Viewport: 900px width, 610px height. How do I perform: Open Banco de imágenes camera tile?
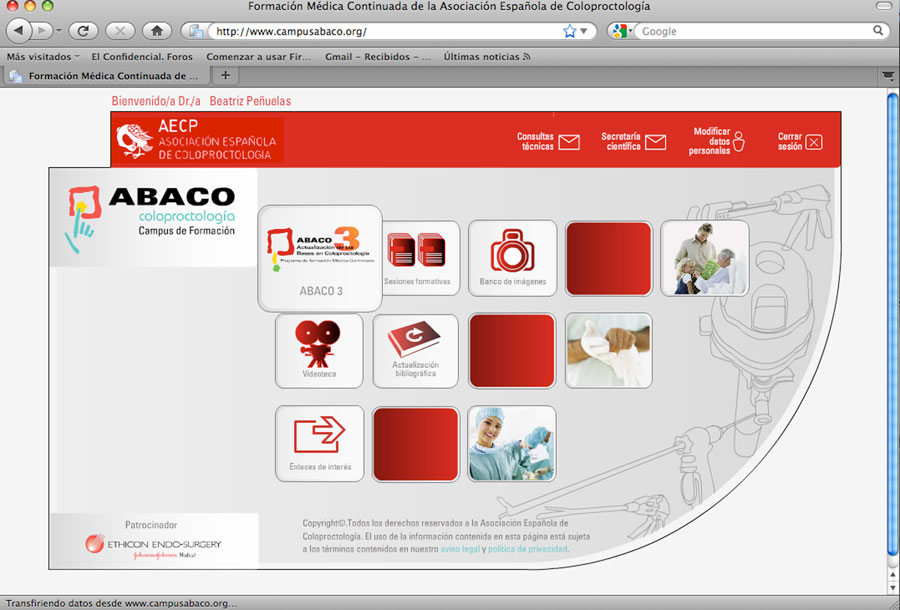tap(513, 258)
